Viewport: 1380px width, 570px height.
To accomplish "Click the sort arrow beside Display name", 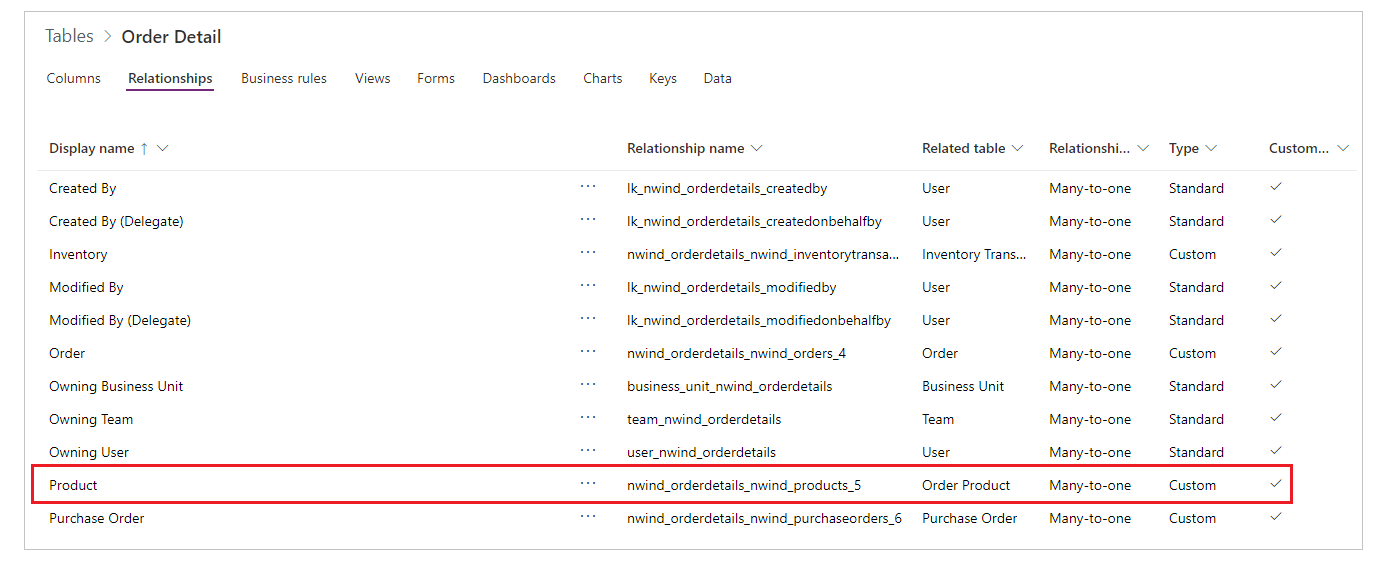I will [x=144, y=148].
